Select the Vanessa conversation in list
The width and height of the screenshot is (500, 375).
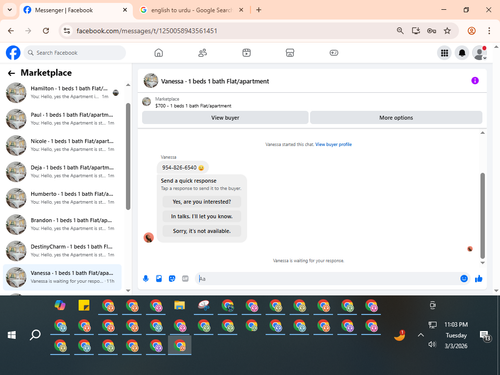pyautogui.click(x=62, y=277)
